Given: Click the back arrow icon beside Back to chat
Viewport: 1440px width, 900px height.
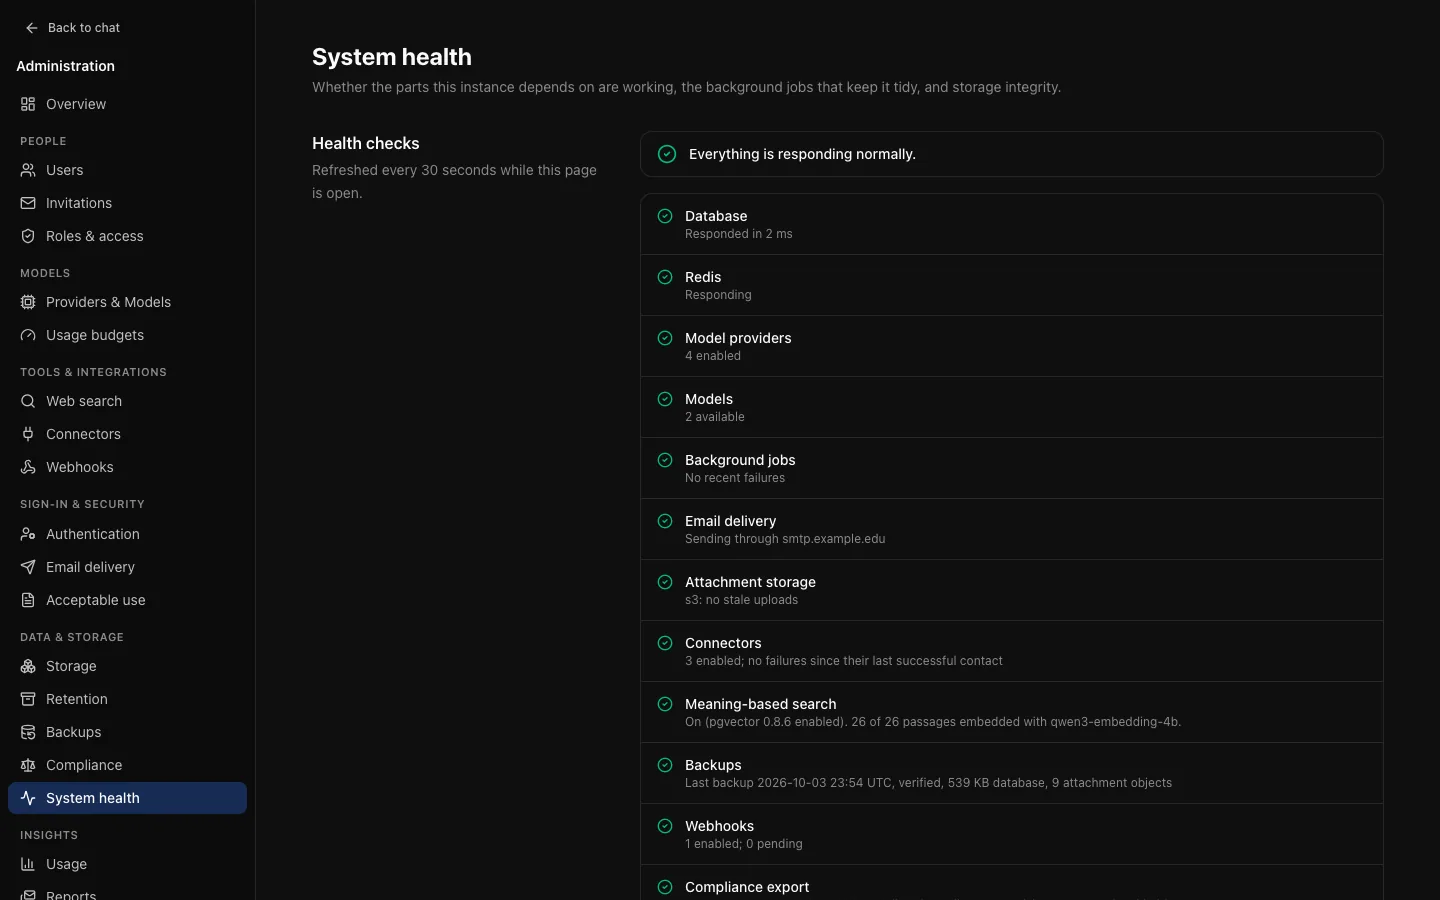Looking at the screenshot, I should 32,28.
